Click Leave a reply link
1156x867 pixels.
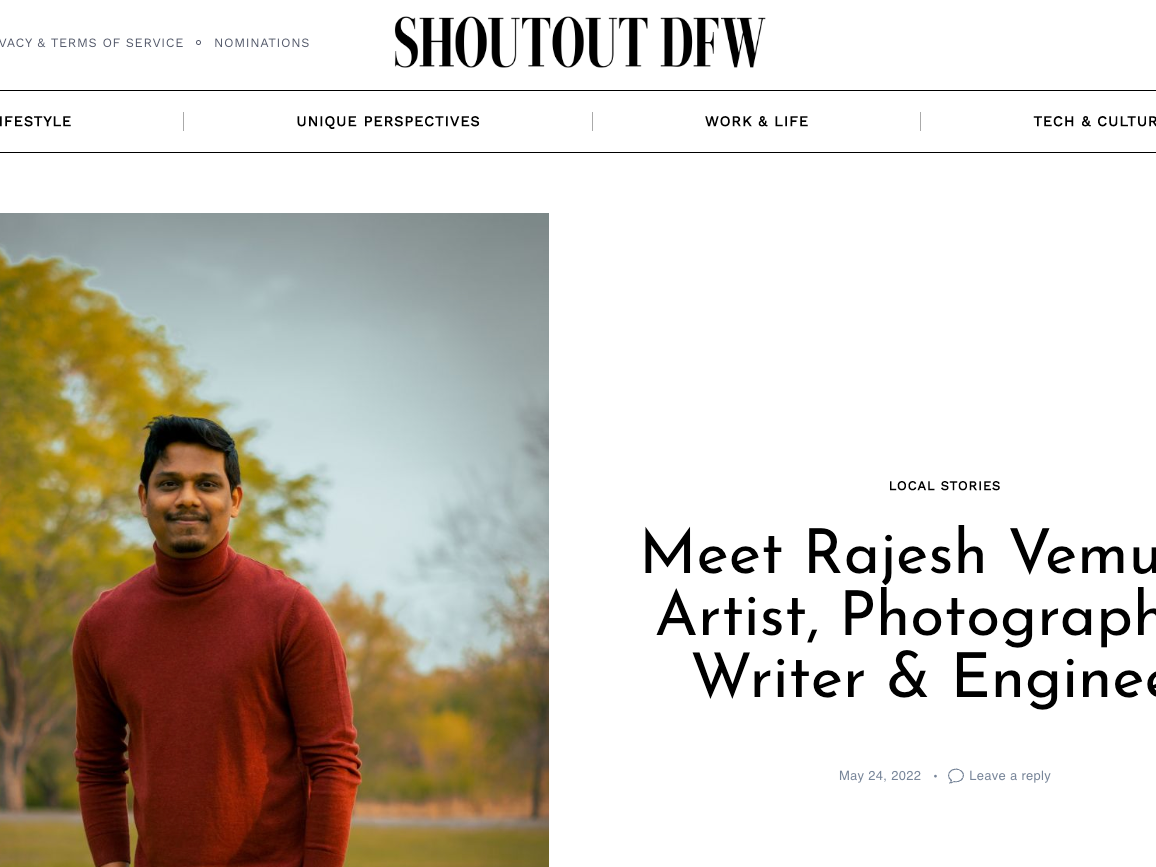1009,776
